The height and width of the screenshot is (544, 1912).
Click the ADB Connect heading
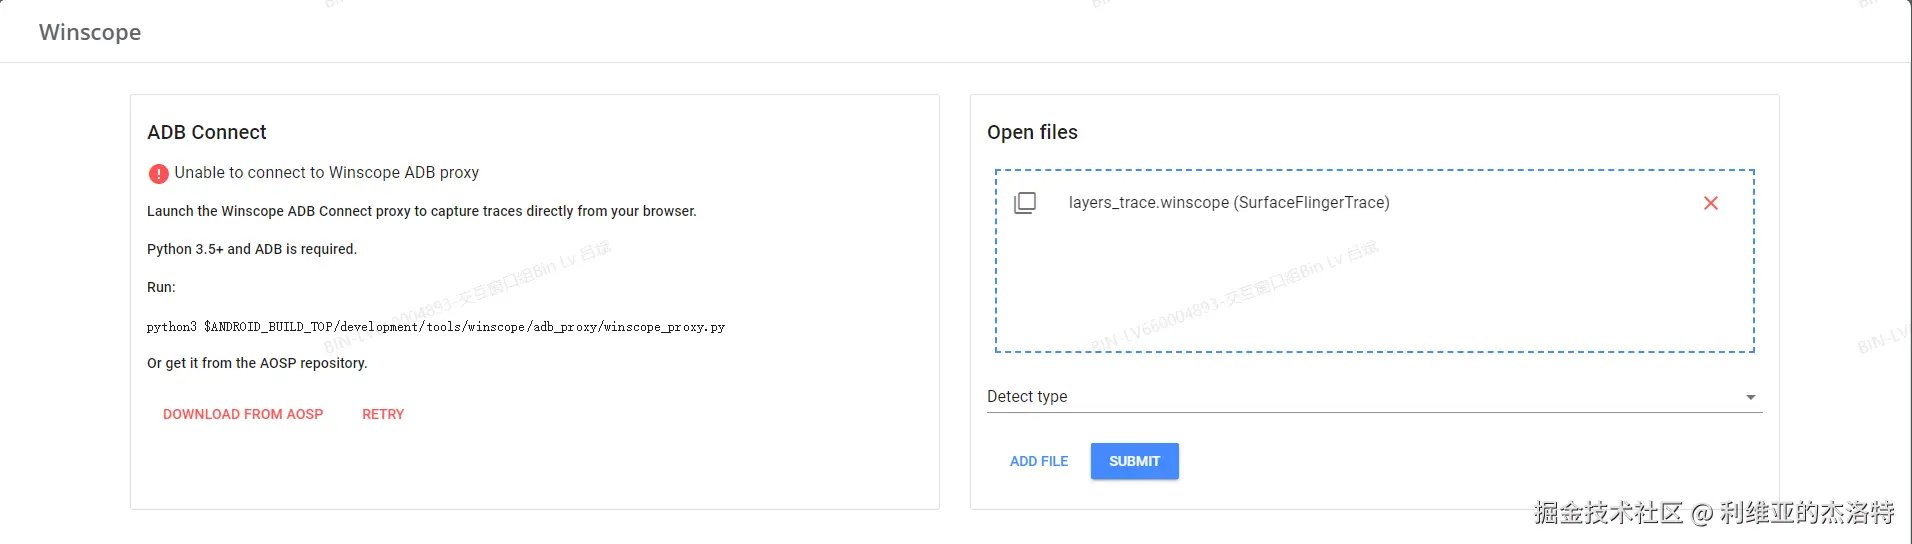pos(207,132)
